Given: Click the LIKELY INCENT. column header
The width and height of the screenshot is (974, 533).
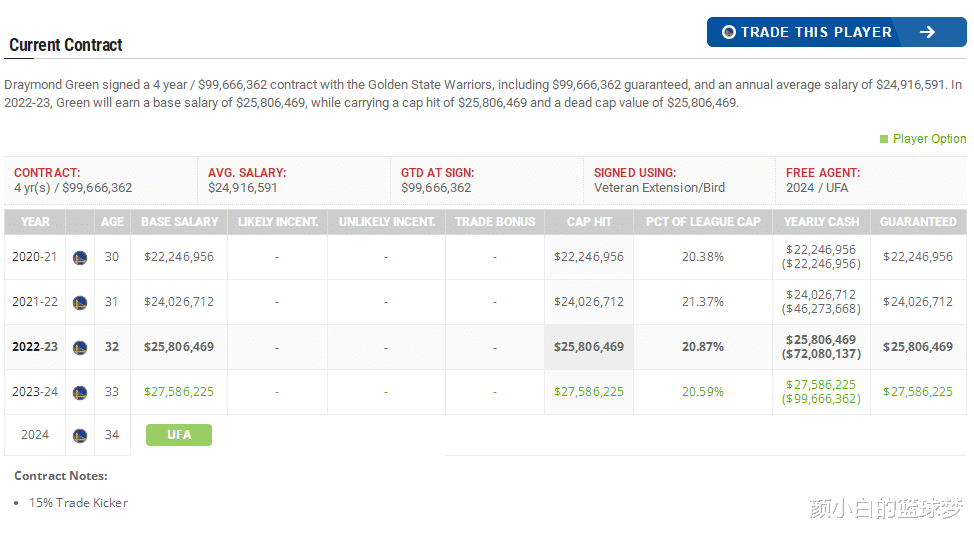Looking at the screenshot, I should point(278,222).
